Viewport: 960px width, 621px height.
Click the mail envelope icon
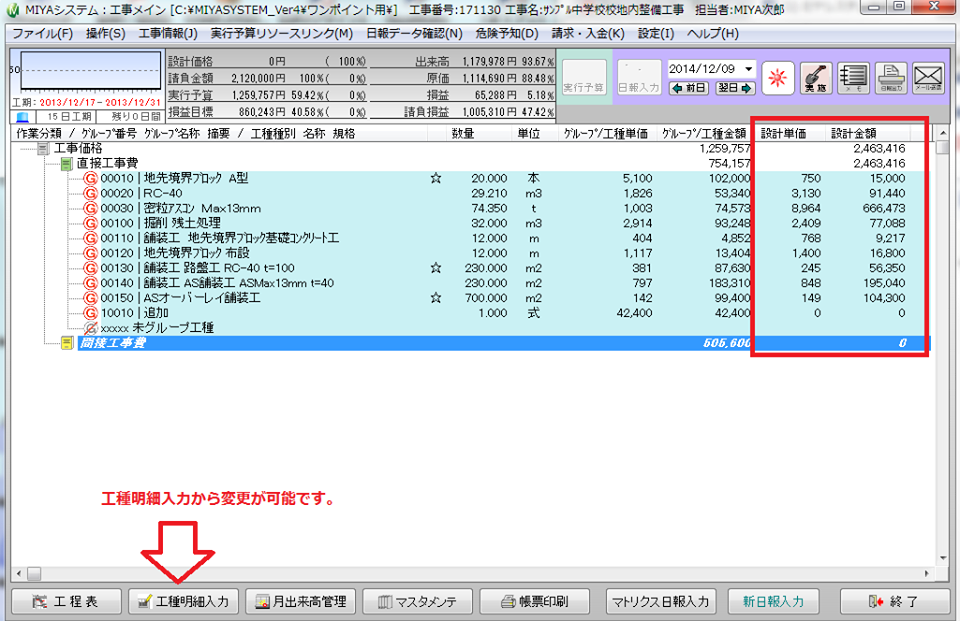coord(928,78)
